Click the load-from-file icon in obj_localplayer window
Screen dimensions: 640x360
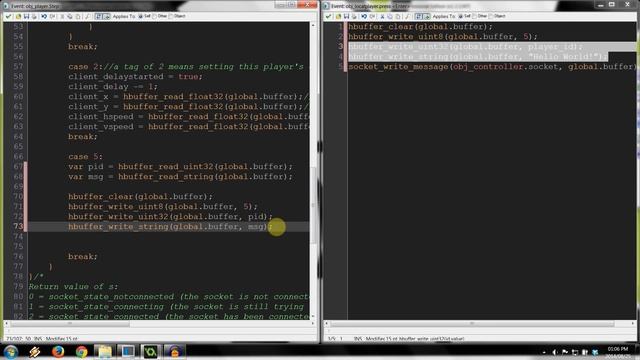click(x=338, y=16)
